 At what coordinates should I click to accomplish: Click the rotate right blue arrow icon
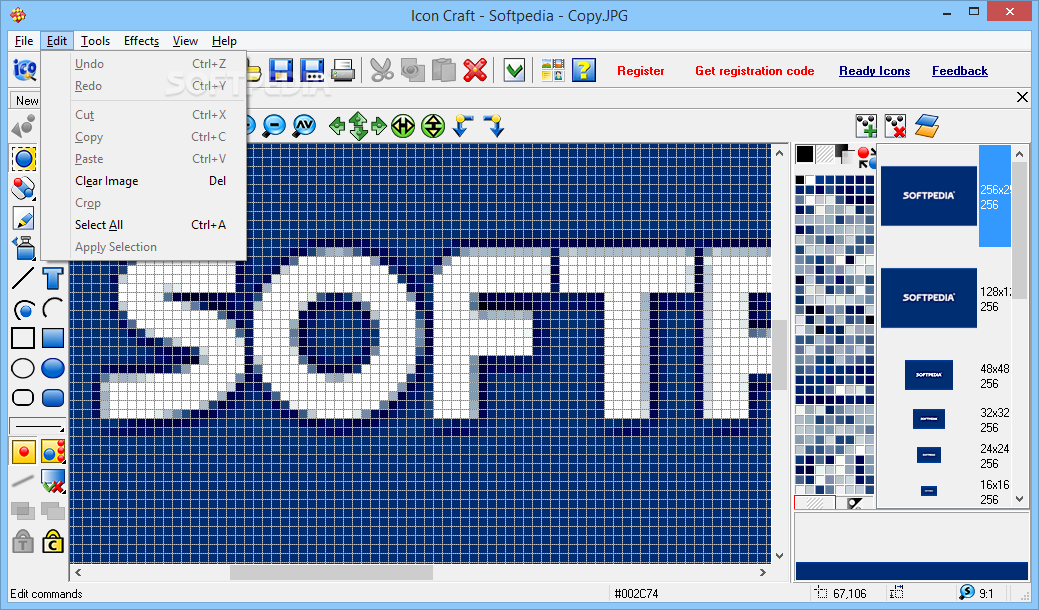coord(494,125)
